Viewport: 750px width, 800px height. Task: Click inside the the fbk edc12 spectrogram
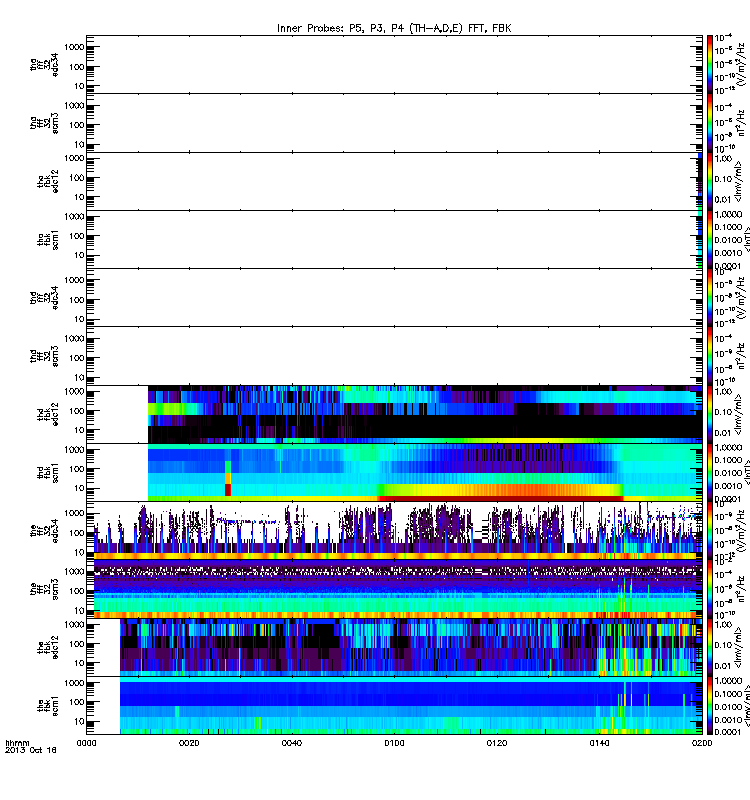pos(411,647)
